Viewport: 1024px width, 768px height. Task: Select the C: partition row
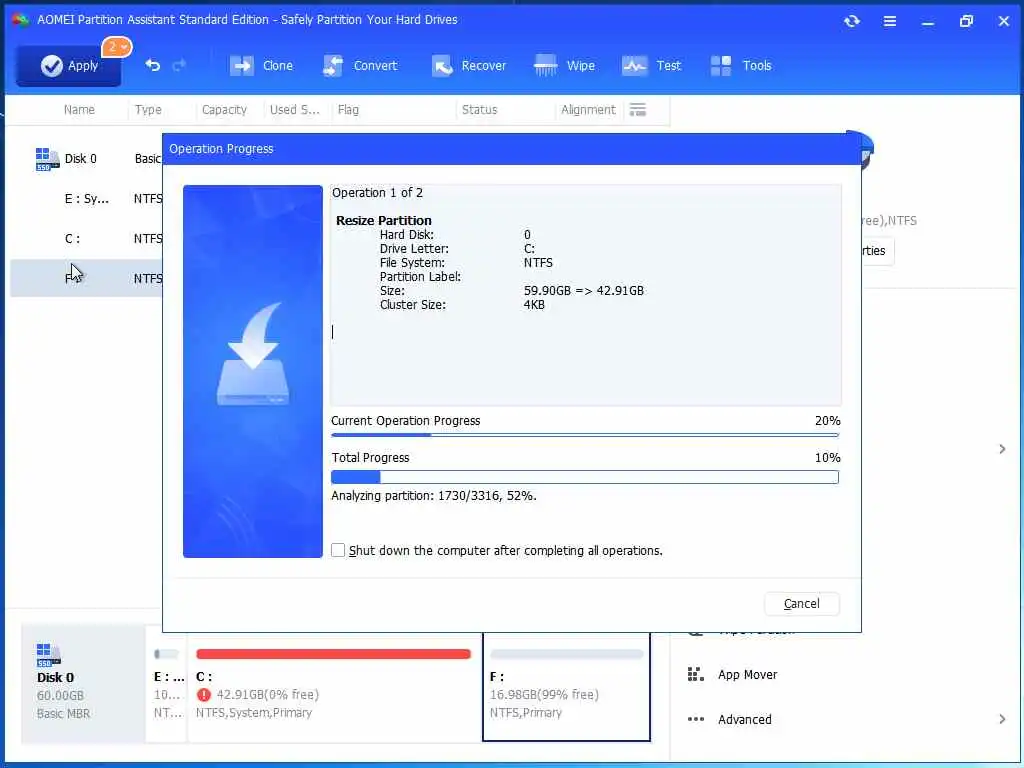pos(87,238)
